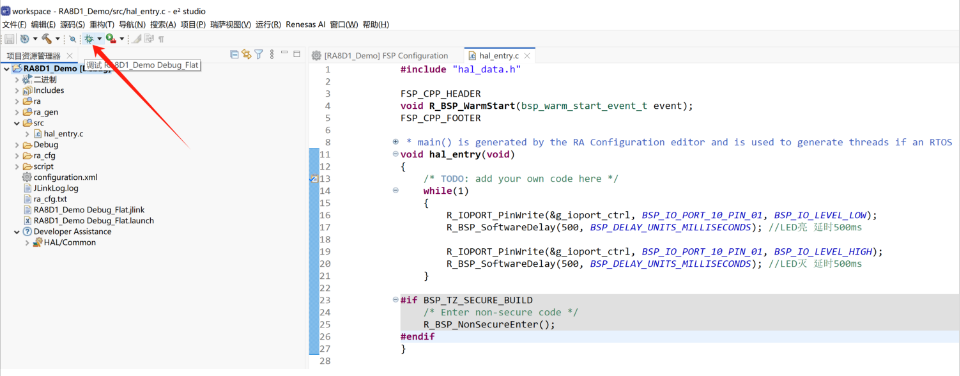Open the debug bug dropdown arrow
Image resolution: width=960 pixels, height=376 pixels.
point(99,39)
